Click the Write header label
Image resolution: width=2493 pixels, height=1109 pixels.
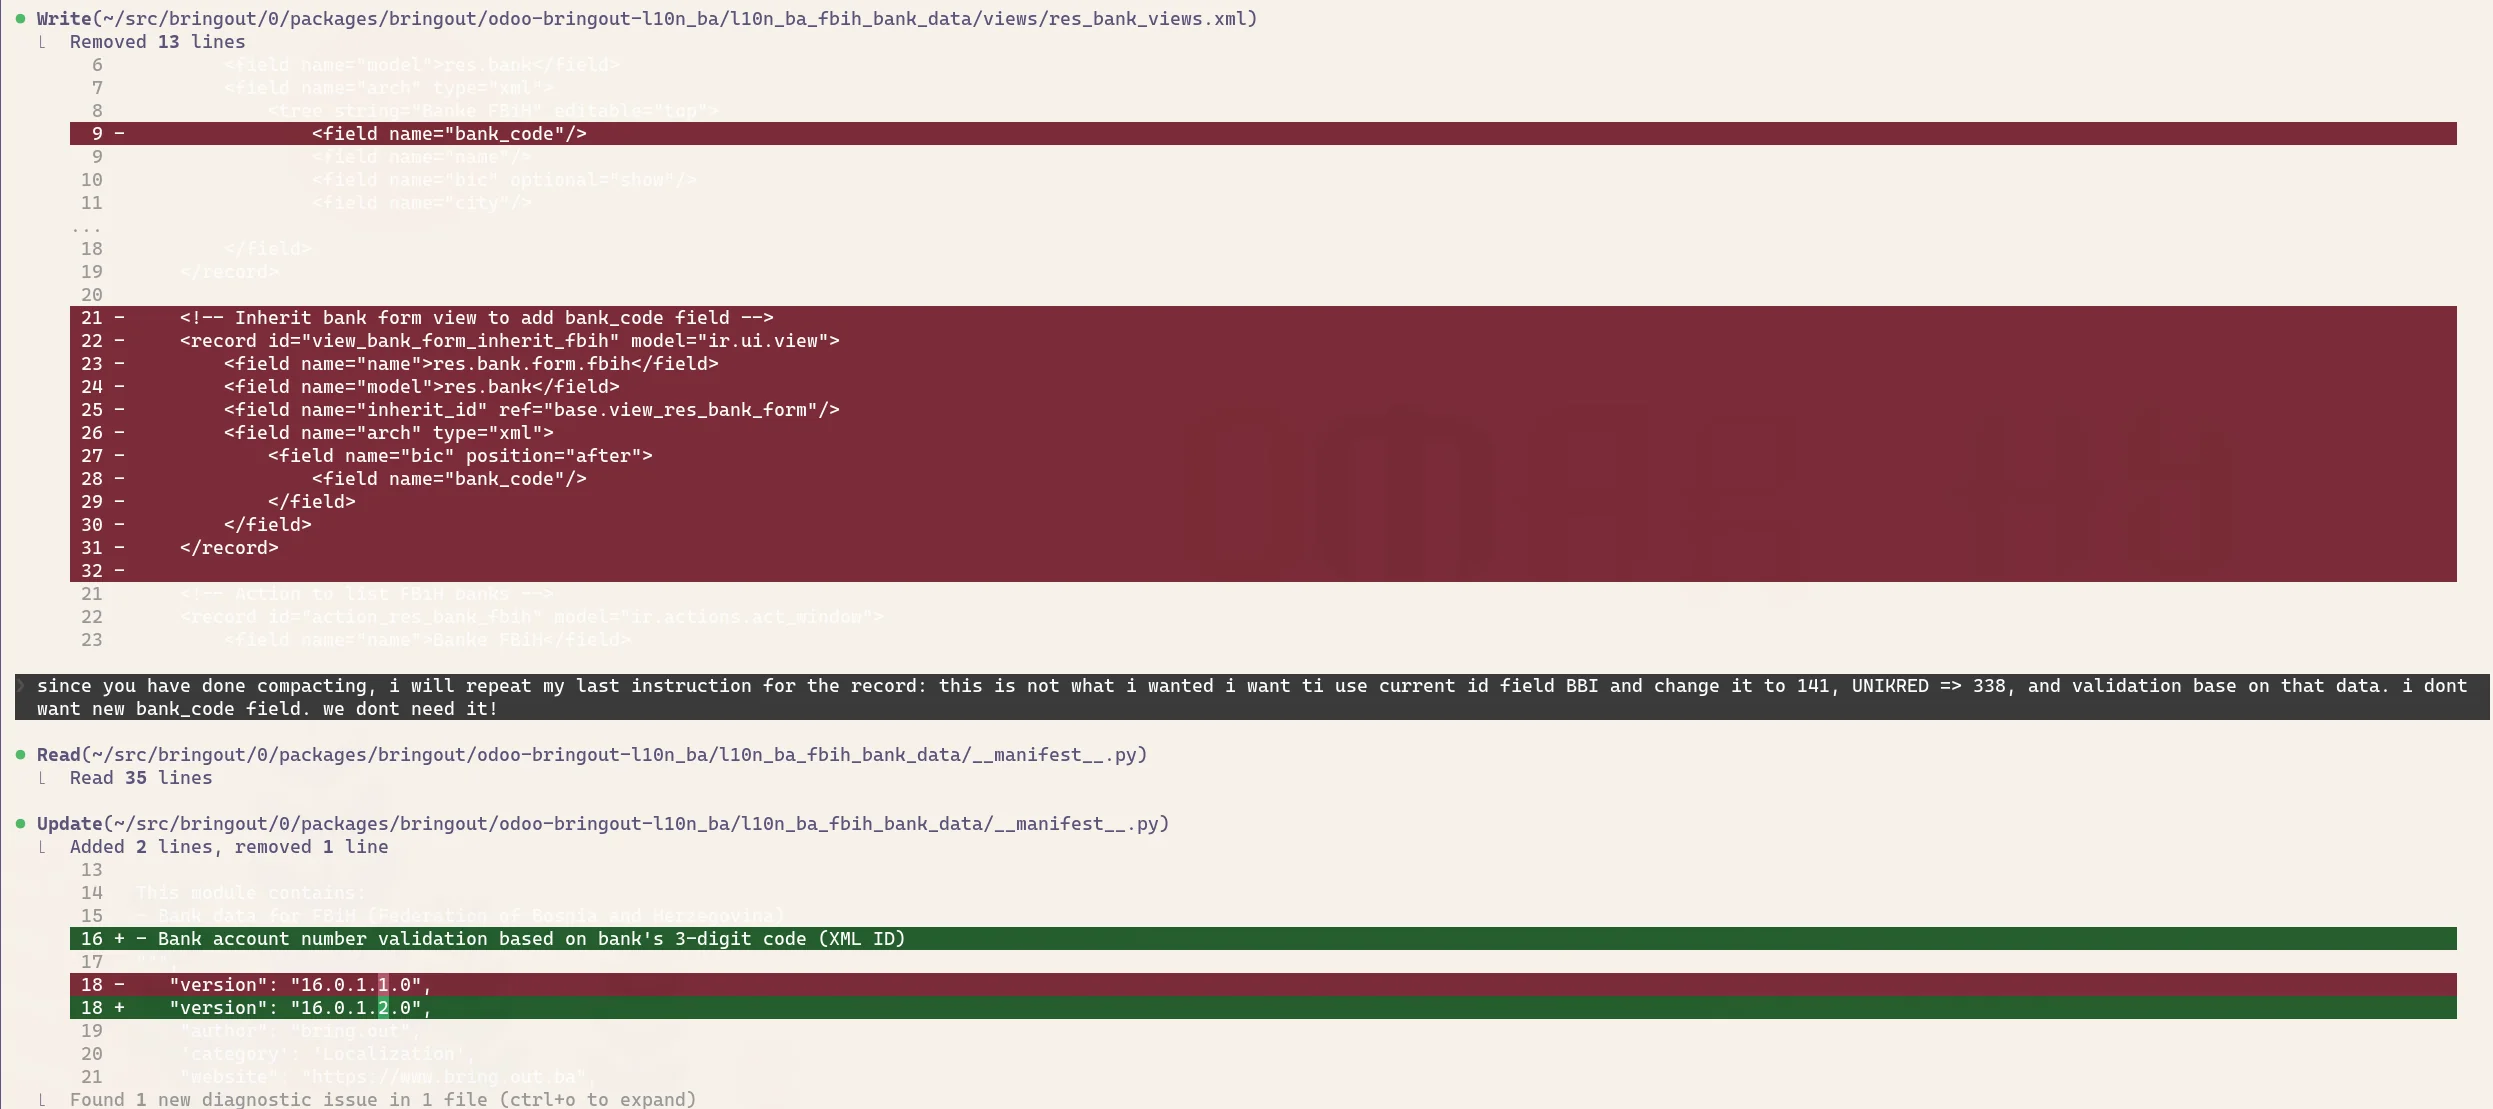pos(63,17)
